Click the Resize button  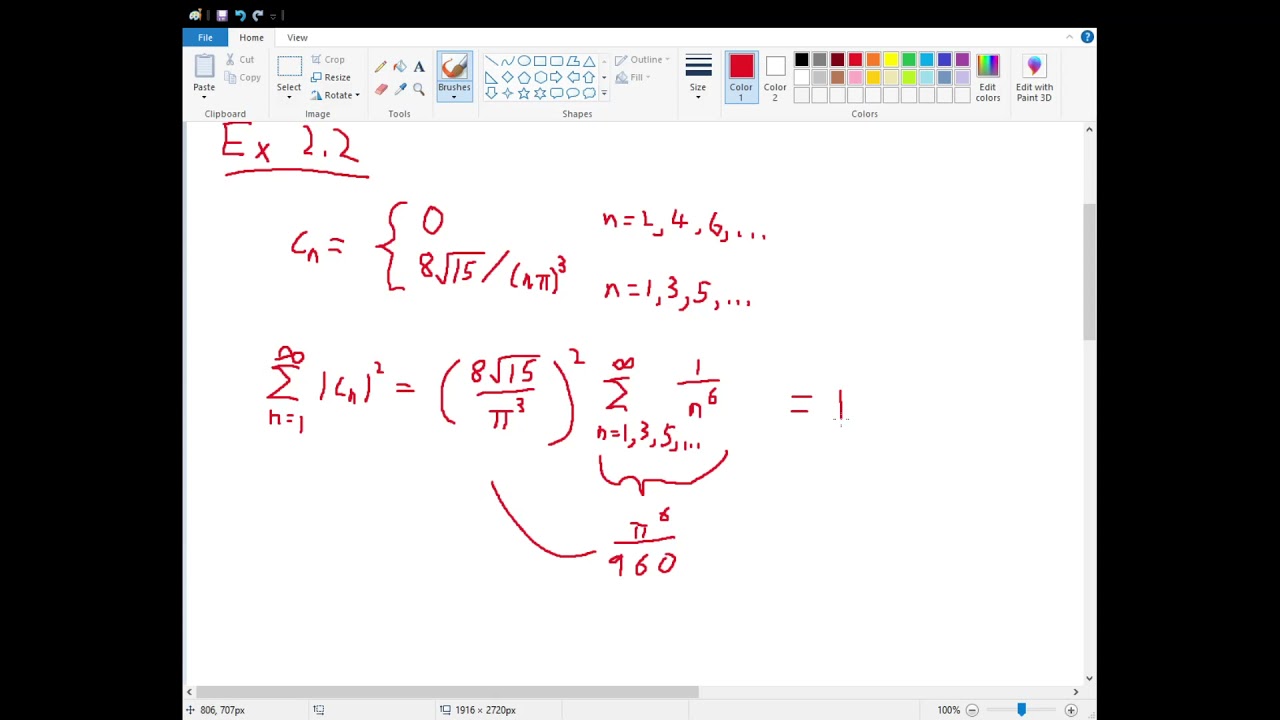(x=330, y=77)
